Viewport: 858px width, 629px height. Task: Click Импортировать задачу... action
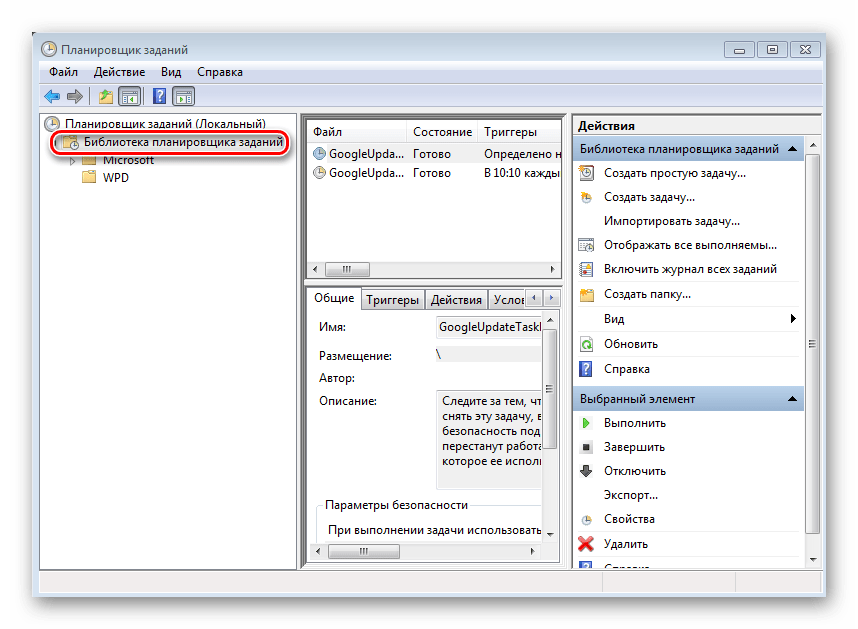click(671, 221)
